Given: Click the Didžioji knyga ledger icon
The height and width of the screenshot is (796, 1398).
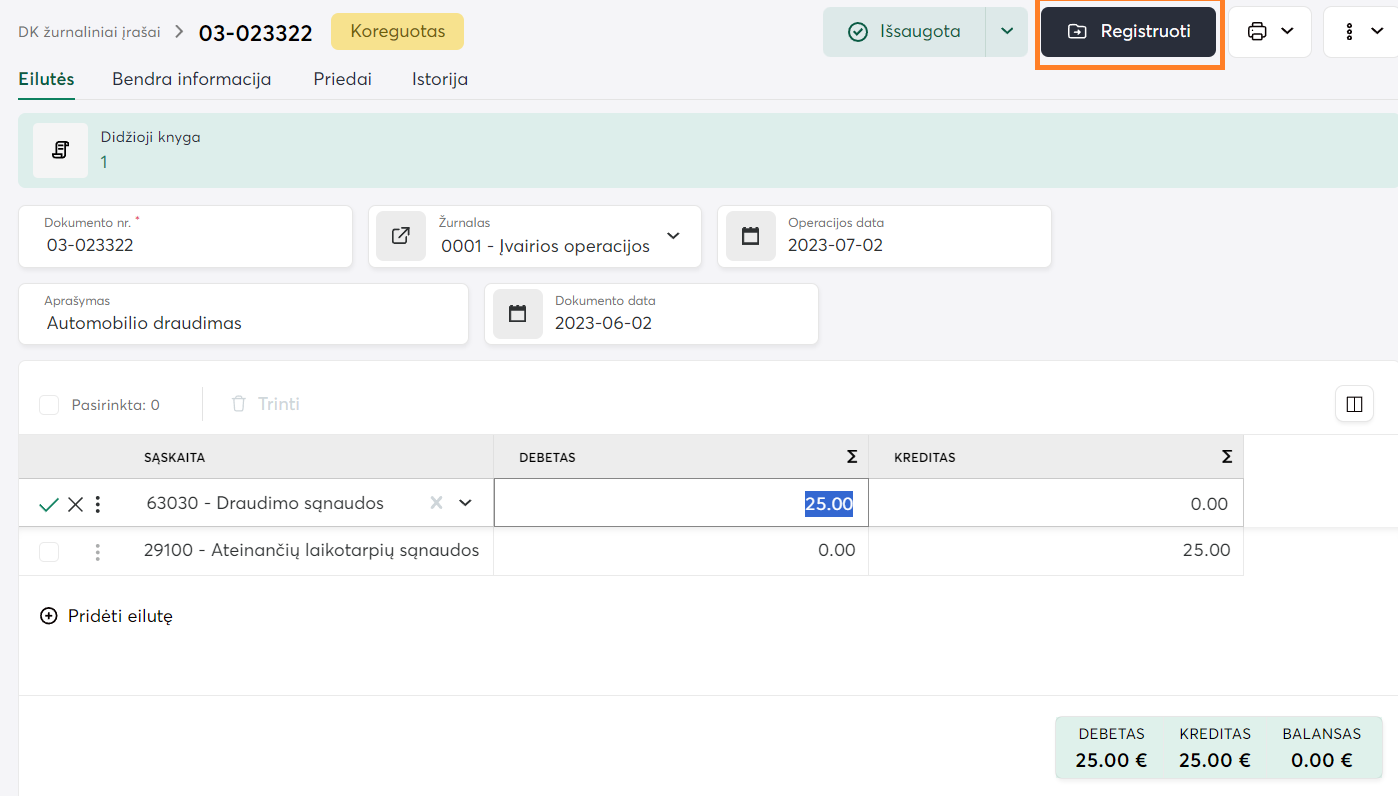Looking at the screenshot, I should coord(60,151).
